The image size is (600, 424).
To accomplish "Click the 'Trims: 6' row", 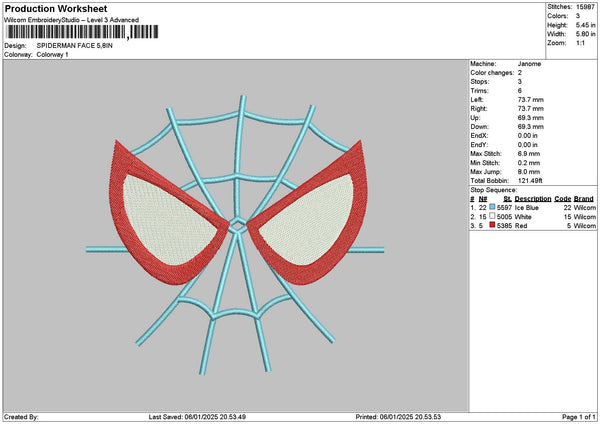I will (x=496, y=91).
